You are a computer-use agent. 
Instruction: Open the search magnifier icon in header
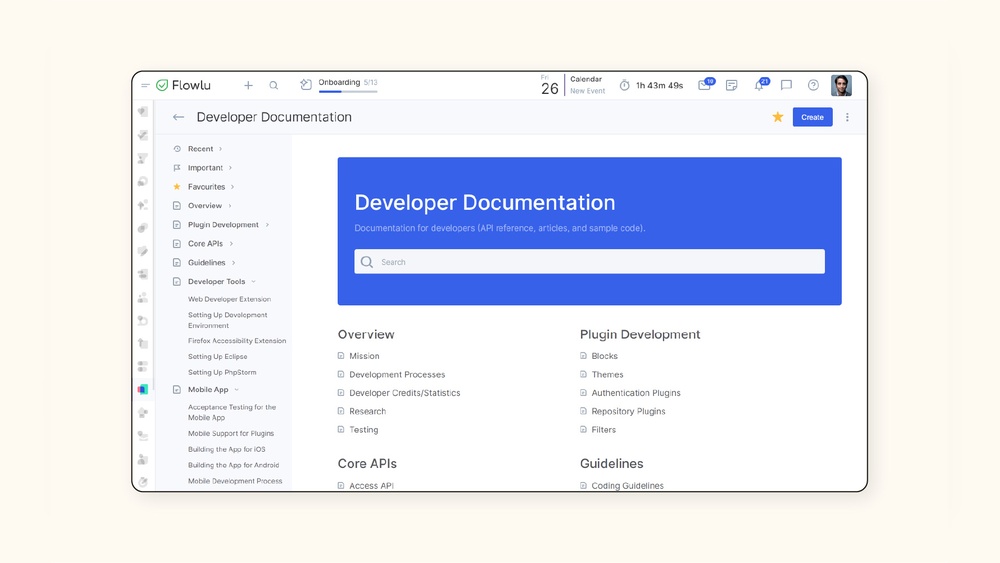coord(274,86)
